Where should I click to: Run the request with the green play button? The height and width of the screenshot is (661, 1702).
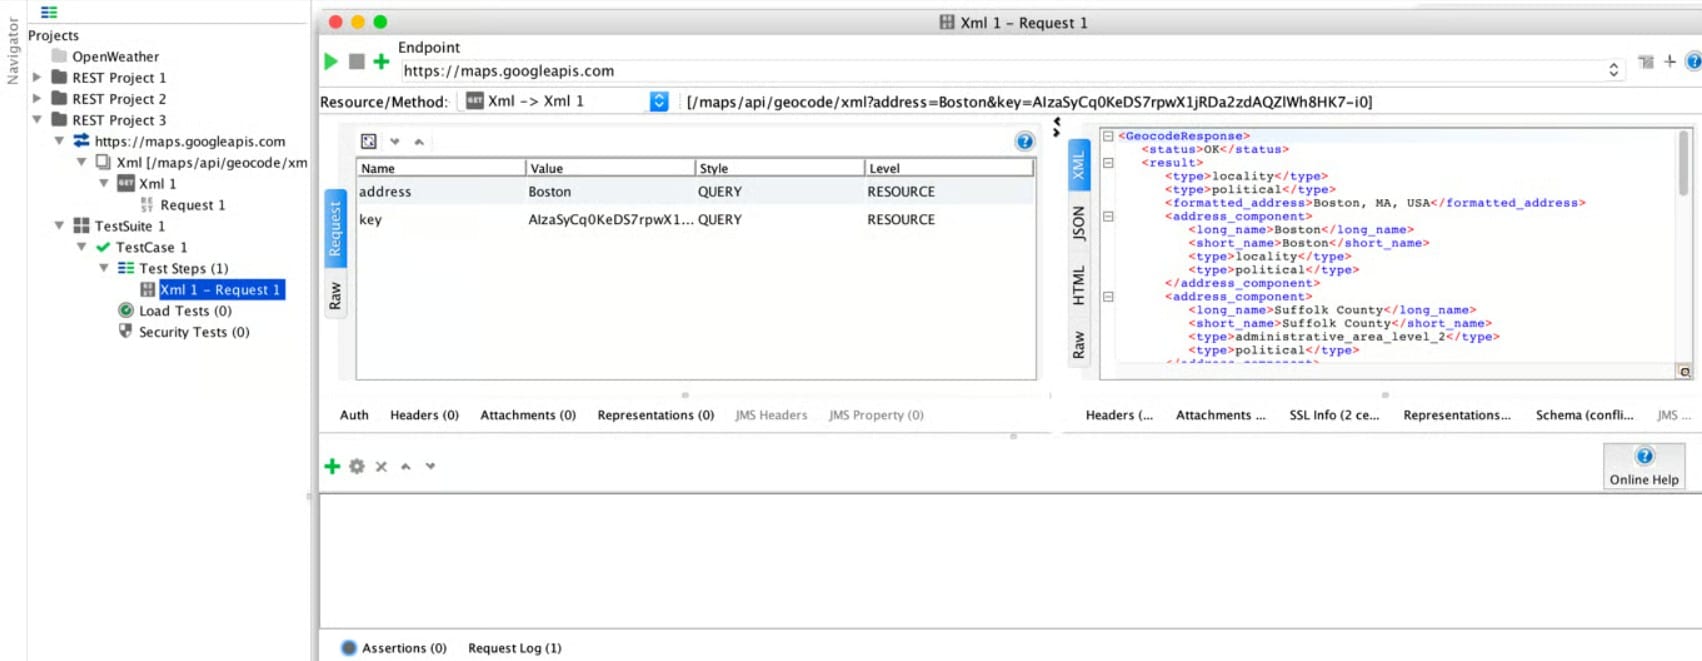(331, 62)
